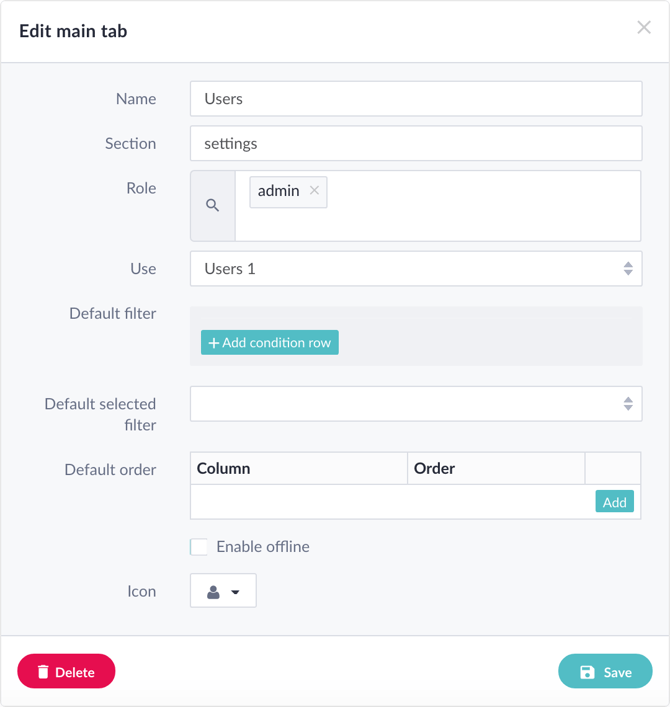
Task: Click the Use select arrows
Action: [x=628, y=269]
